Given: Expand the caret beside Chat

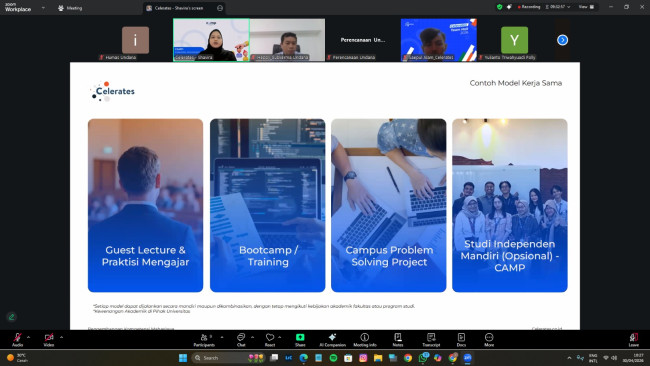Looking at the screenshot, I should tap(252, 337).
